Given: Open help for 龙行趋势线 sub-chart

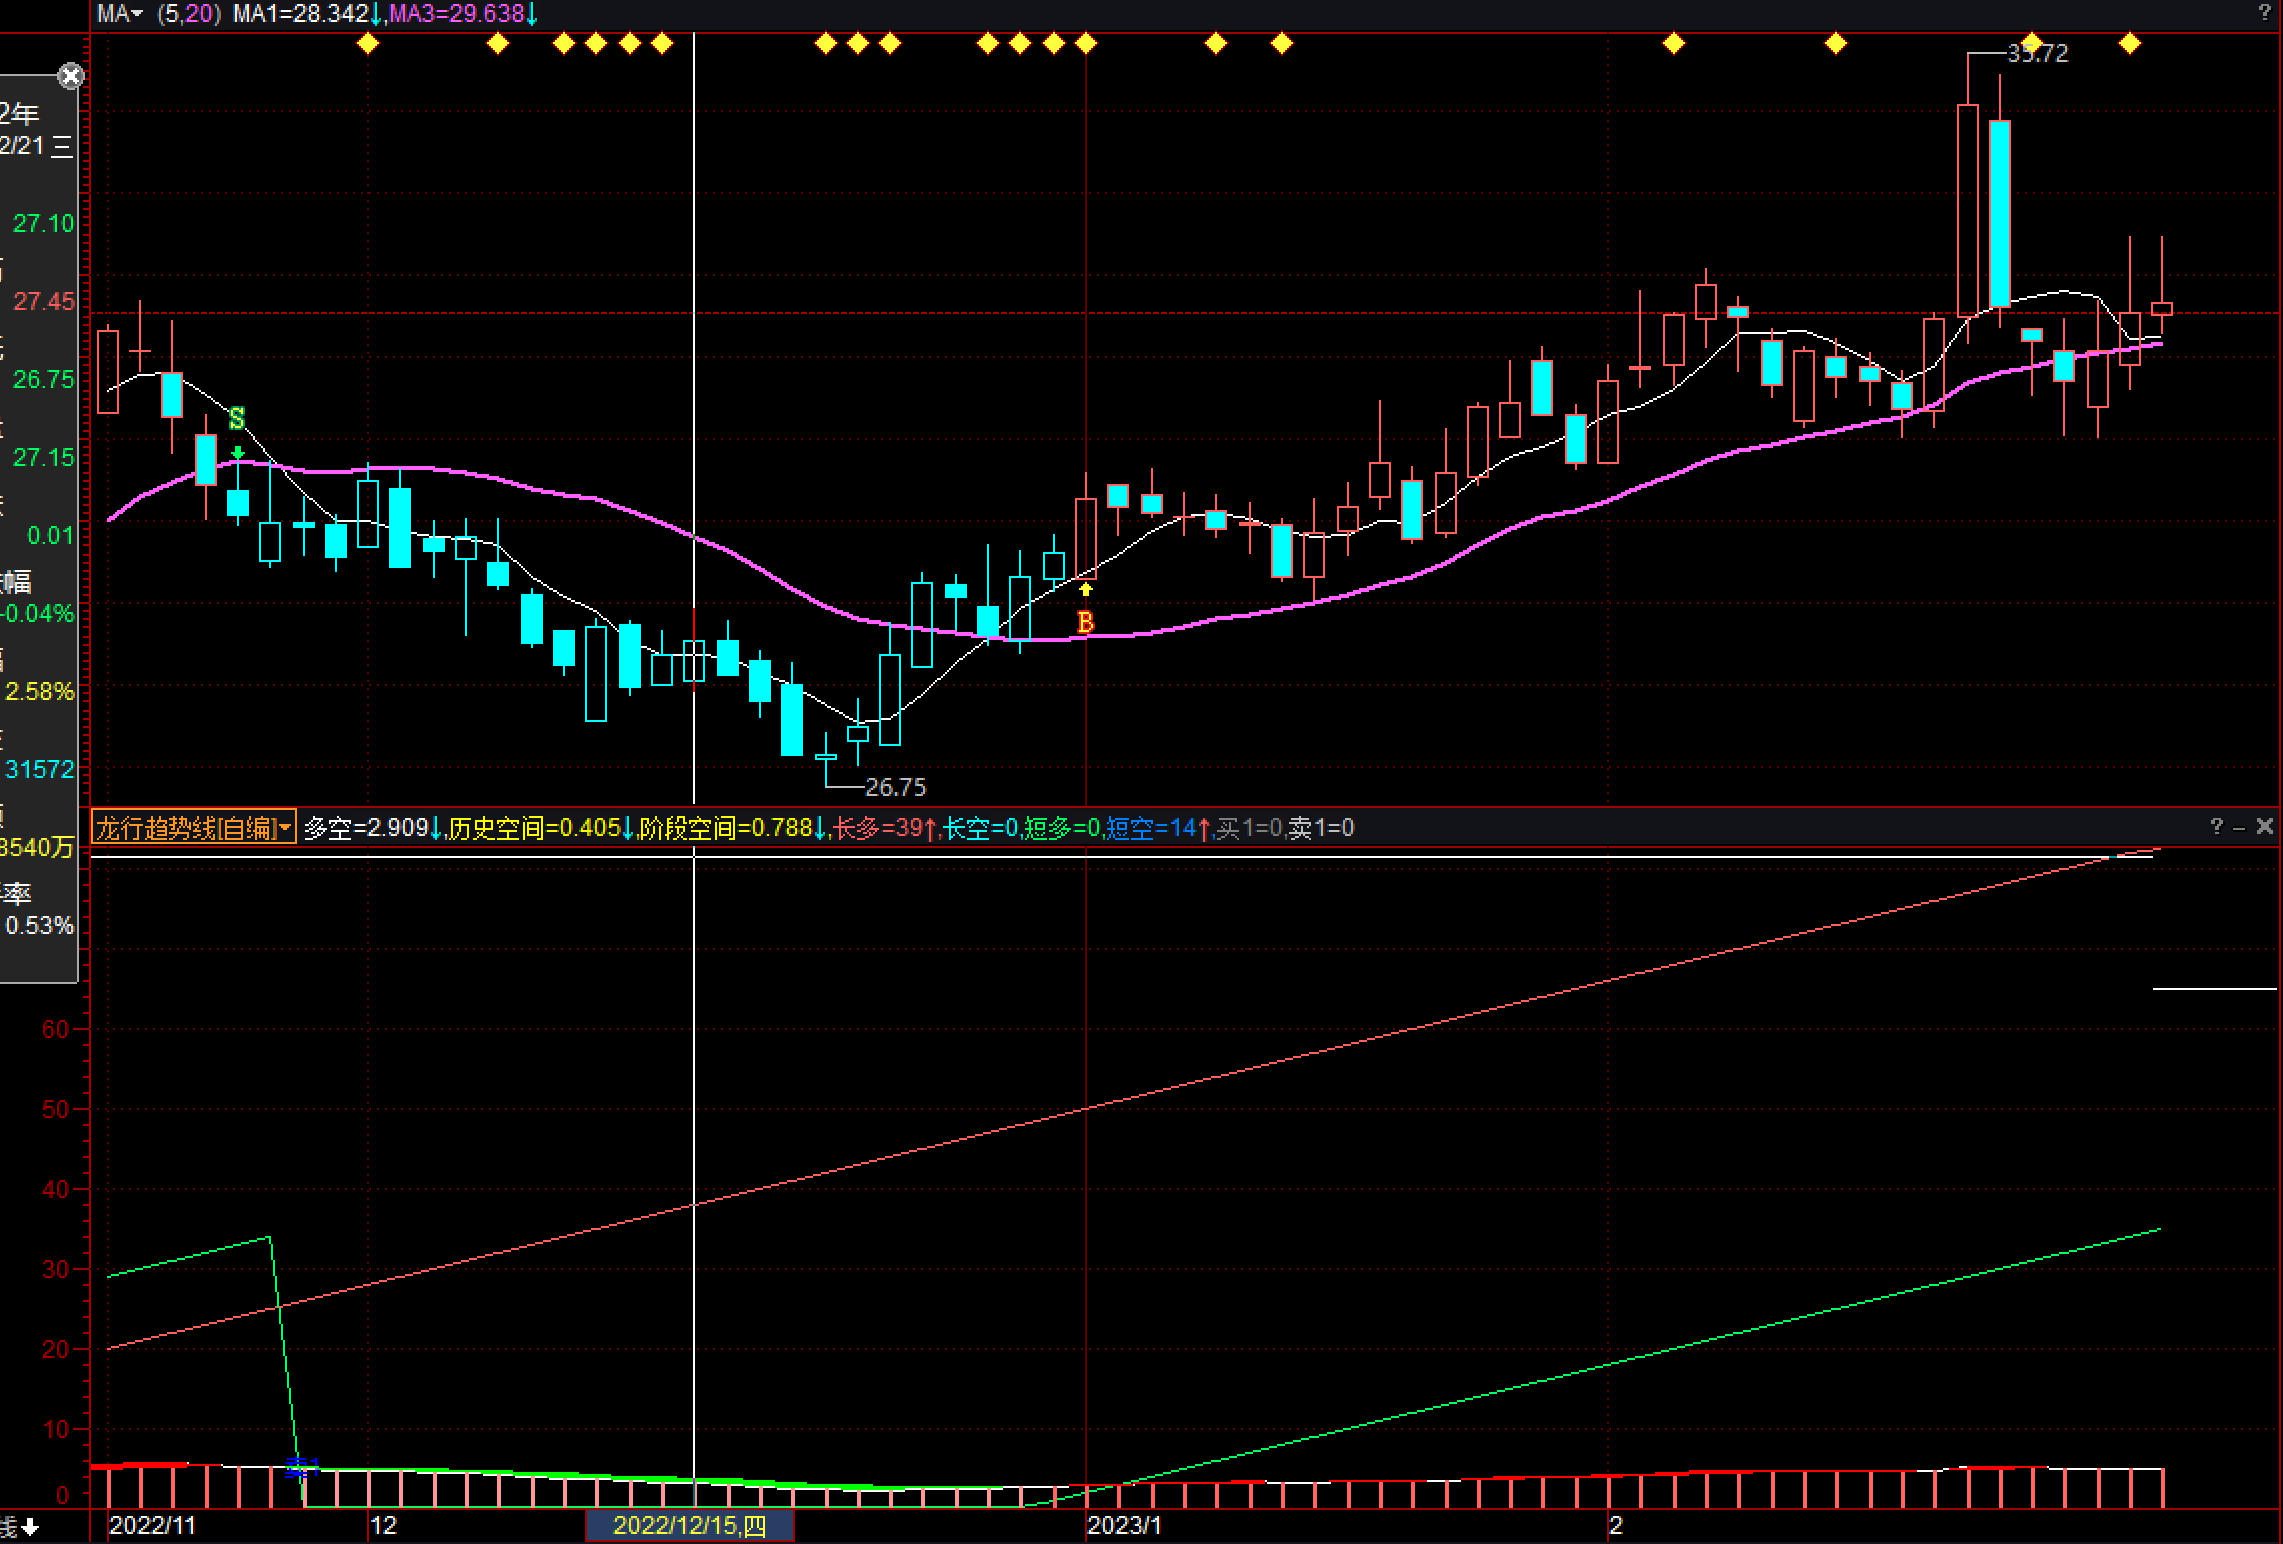Looking at the screenshot, I should [x=2217, y=826].
